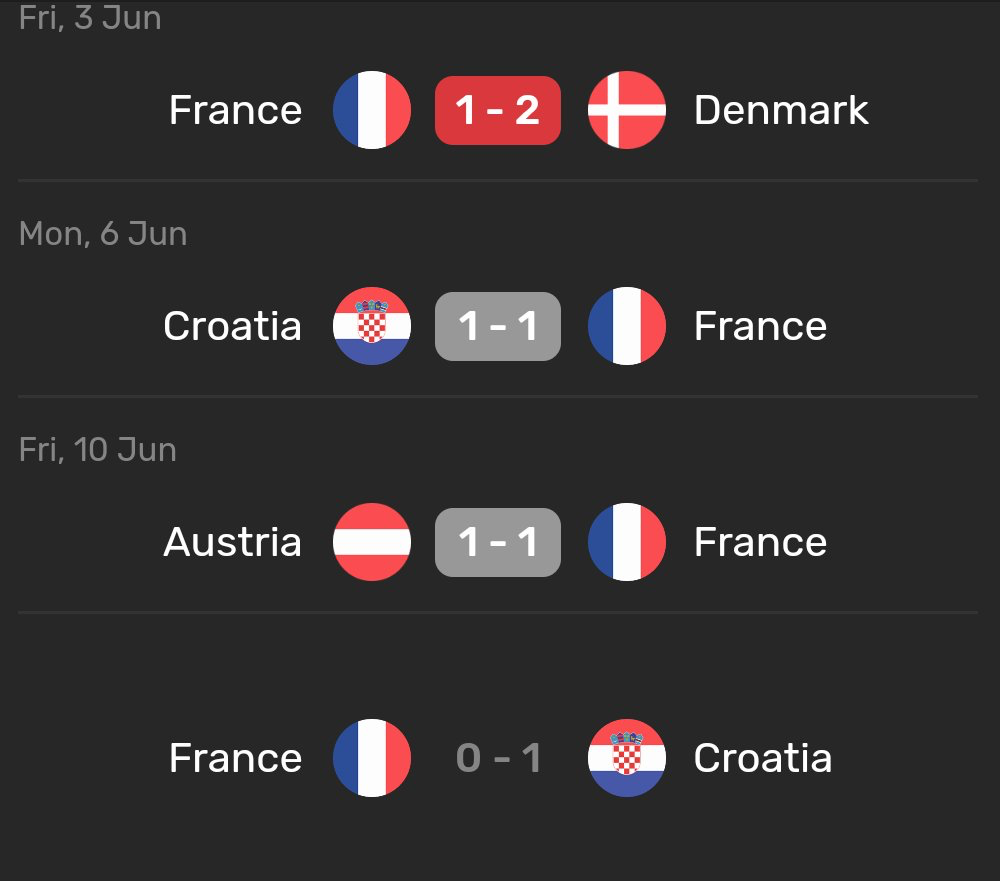Select Croatia's name in the 6 Jun match
The width and height of the screenshot is (1000, 881).
coord(232,326)
